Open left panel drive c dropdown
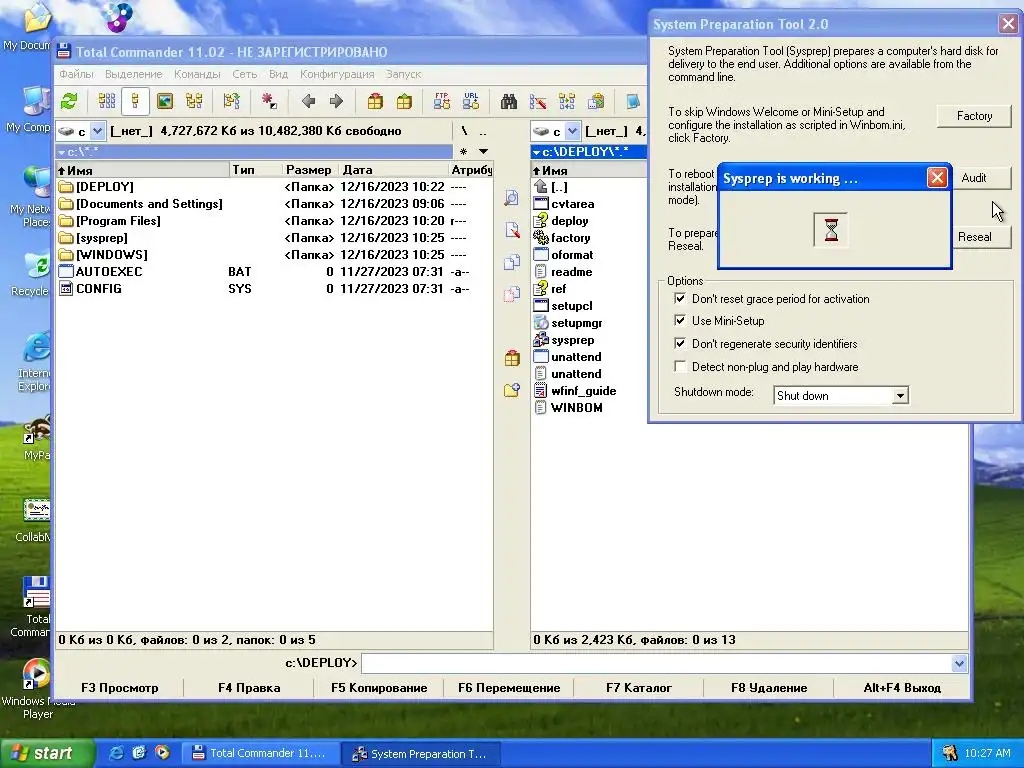 [x=97, y=131]
